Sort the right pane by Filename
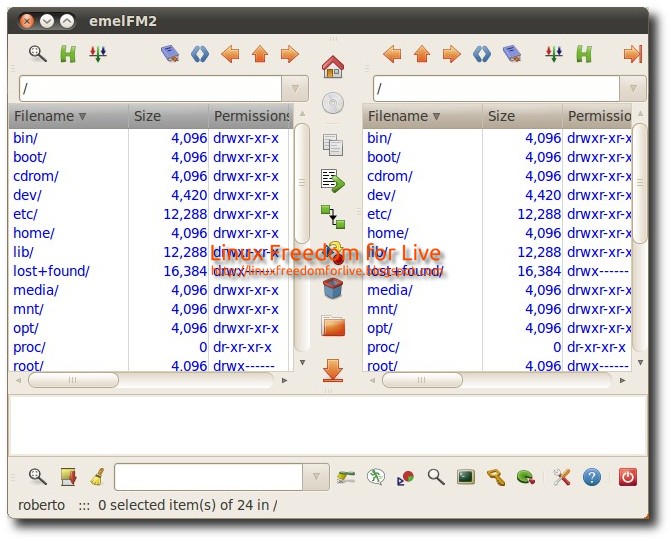 [423, 116]
